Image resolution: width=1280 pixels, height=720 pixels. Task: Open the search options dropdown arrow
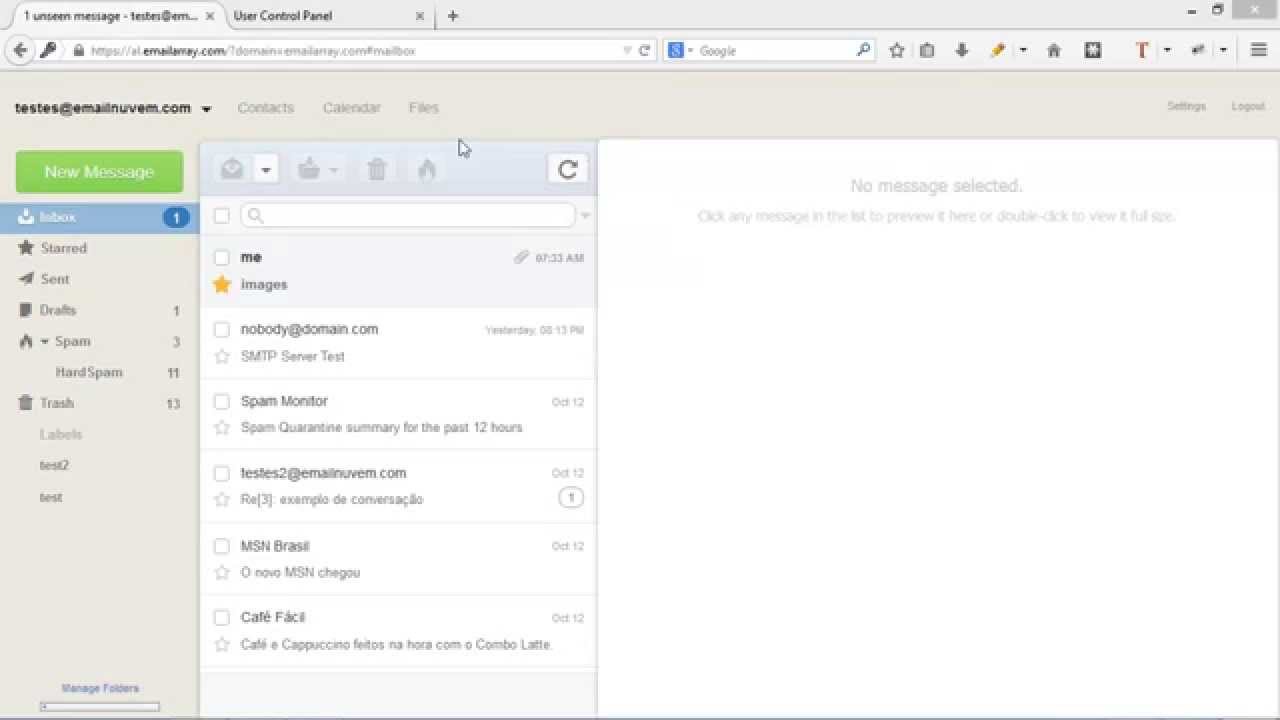585,215
